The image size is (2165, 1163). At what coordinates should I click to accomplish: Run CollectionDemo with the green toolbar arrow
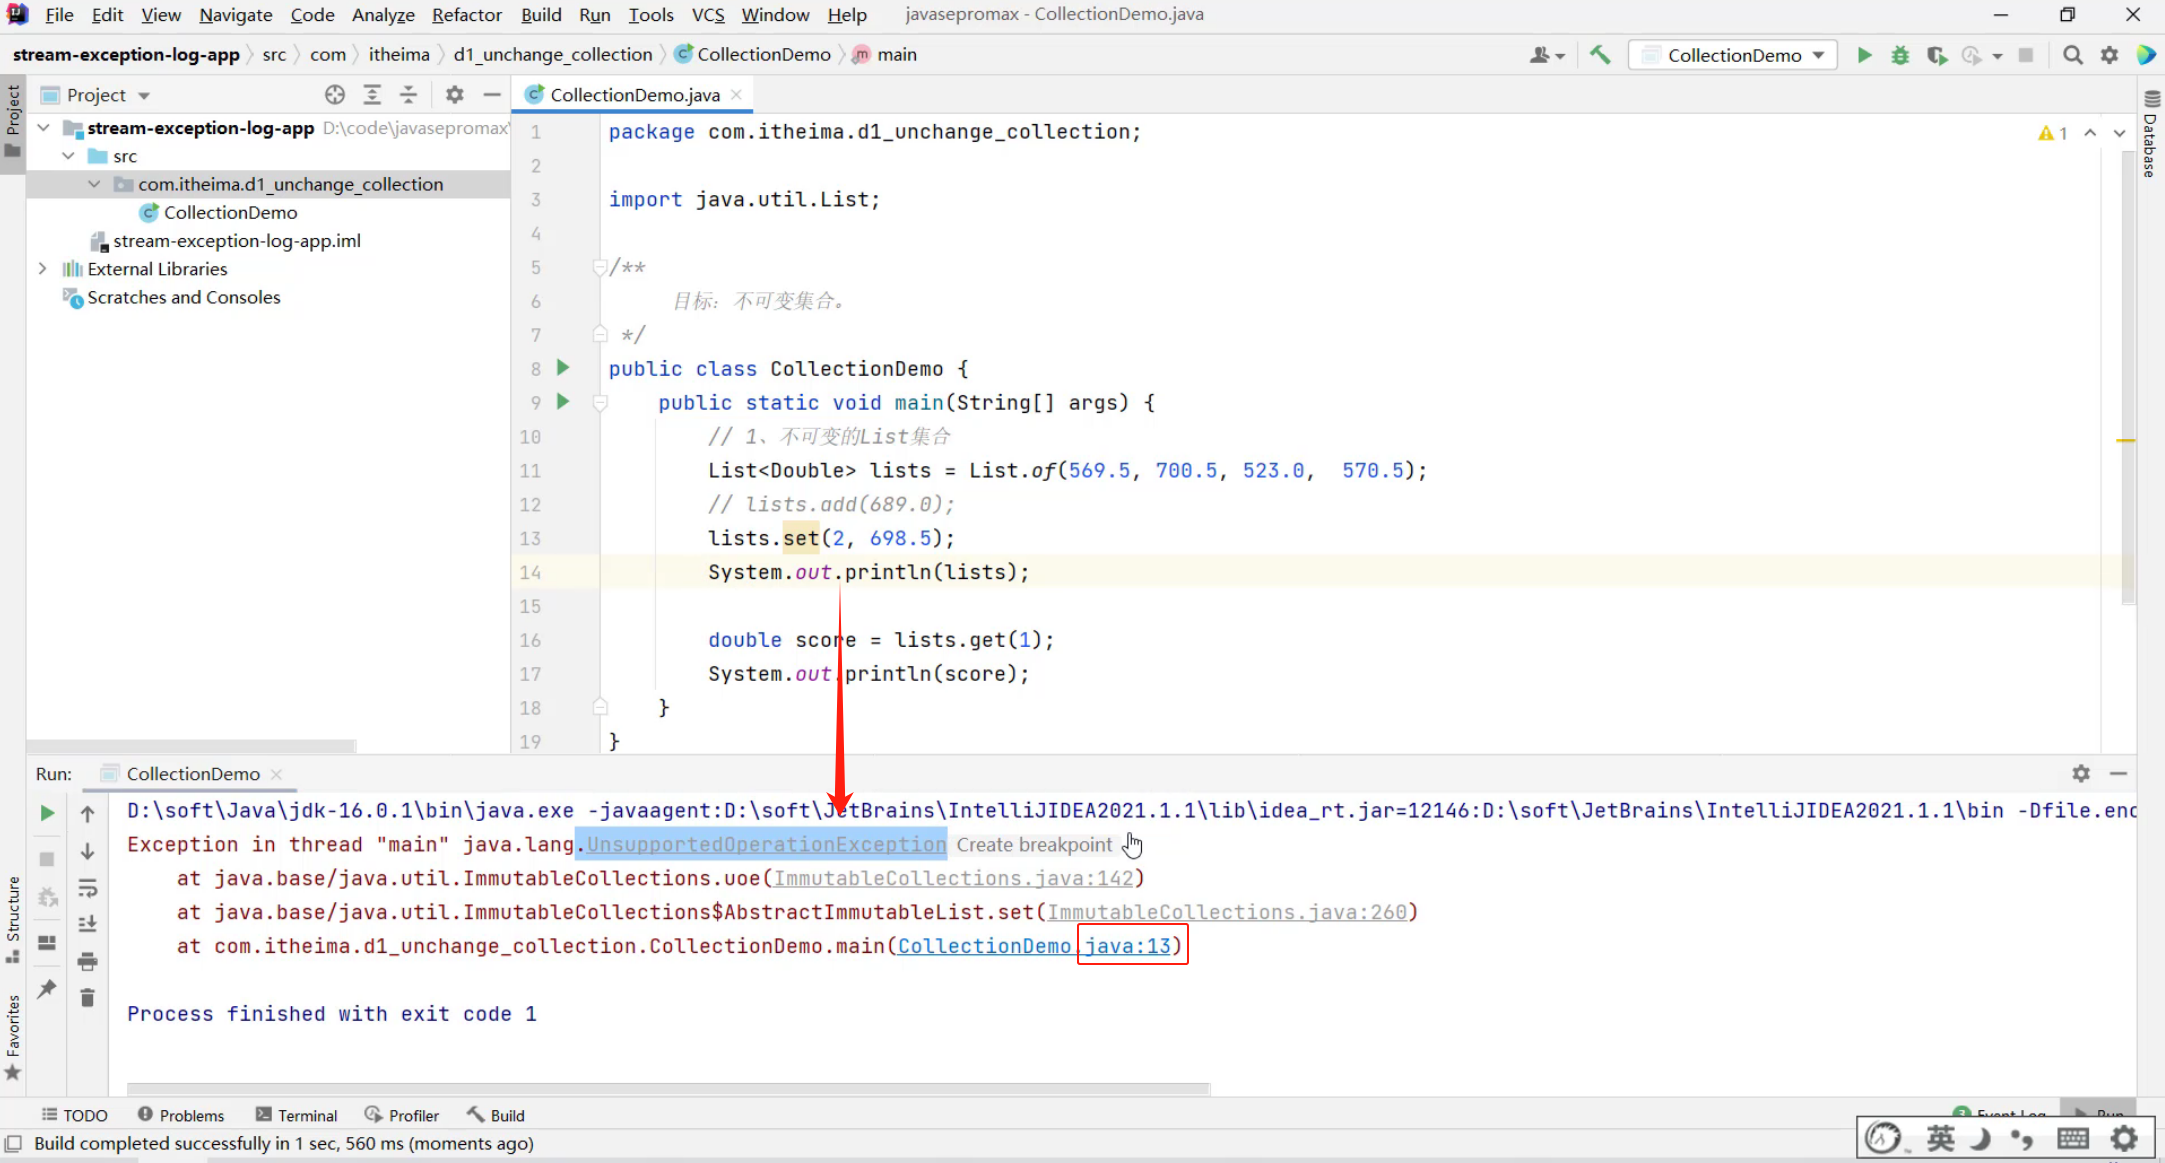[1864, 55]
